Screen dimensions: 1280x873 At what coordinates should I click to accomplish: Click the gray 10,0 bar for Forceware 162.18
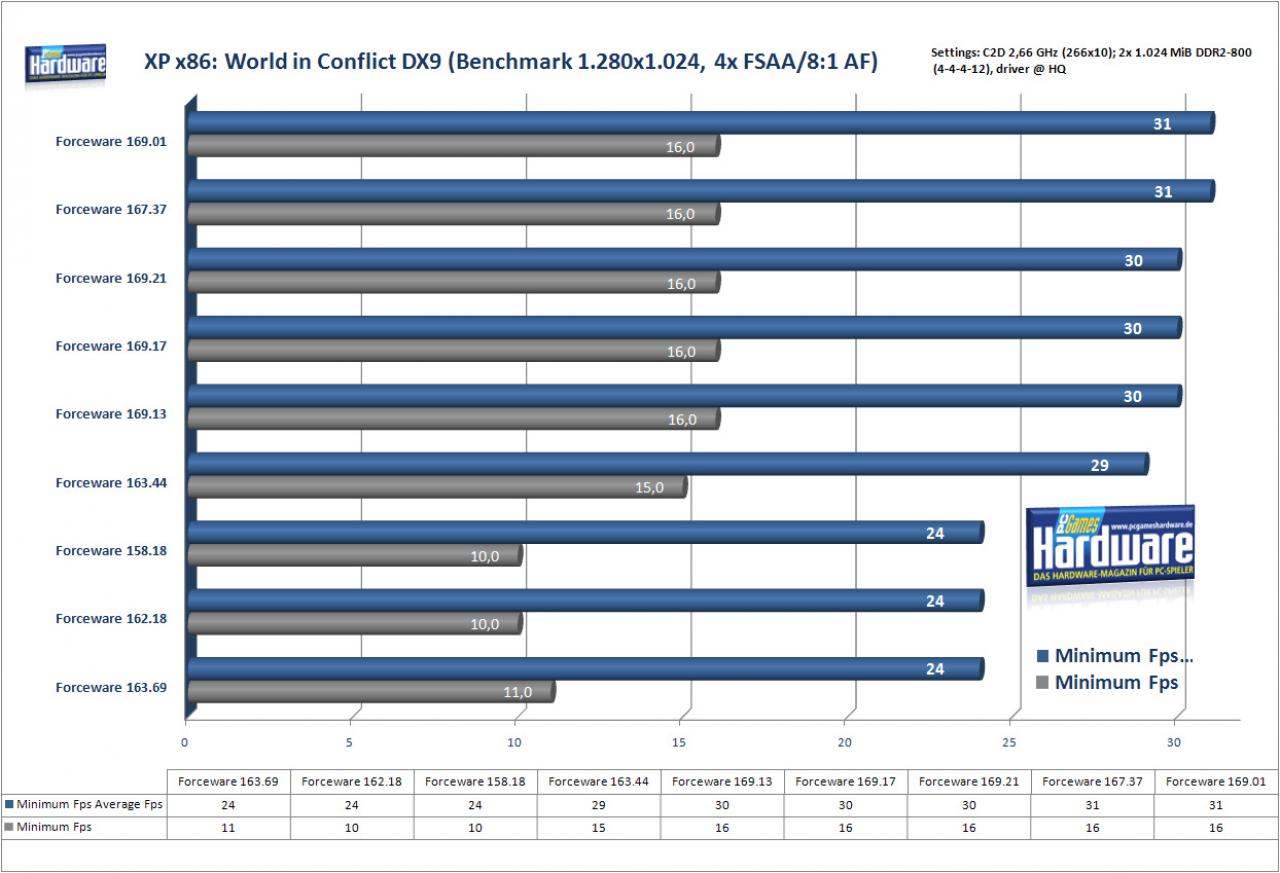tap(355, 624)
